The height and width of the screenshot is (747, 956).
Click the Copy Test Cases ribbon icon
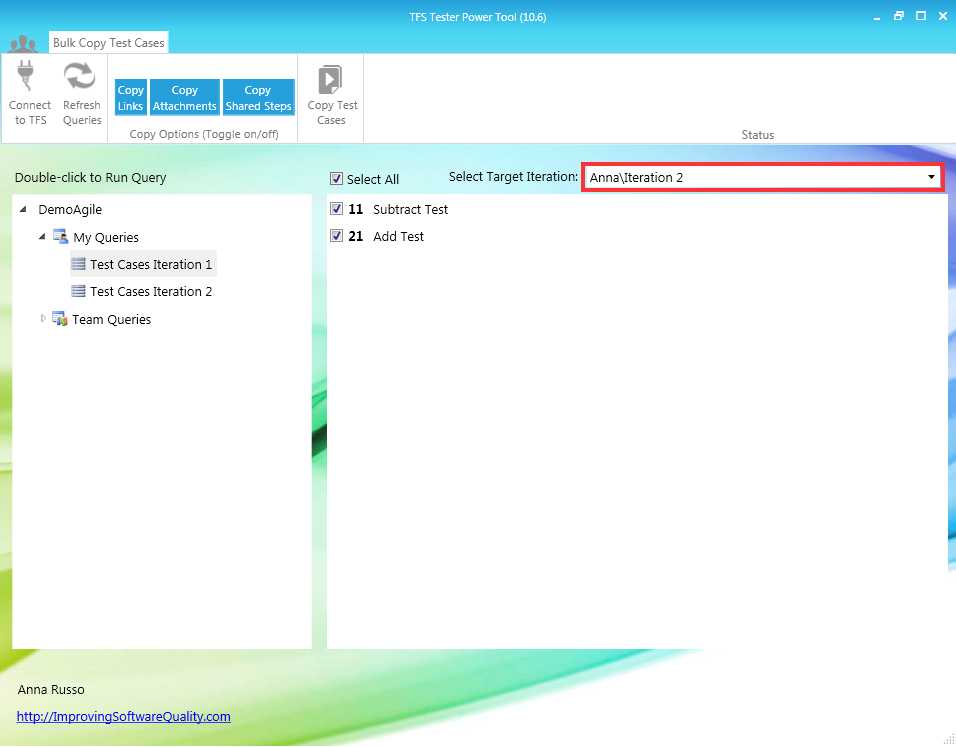click(x=331, y=88)
